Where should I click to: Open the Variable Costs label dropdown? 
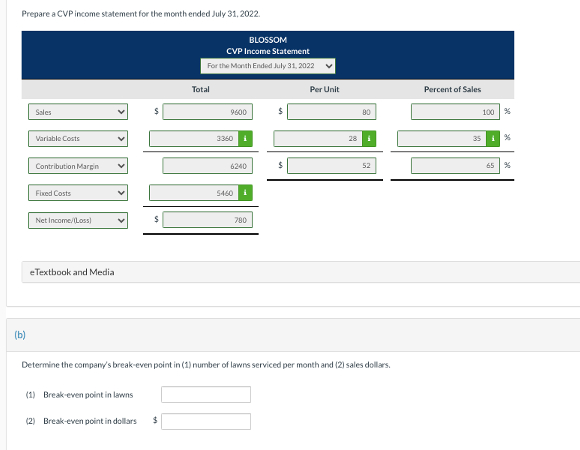[x=78, y=139]
